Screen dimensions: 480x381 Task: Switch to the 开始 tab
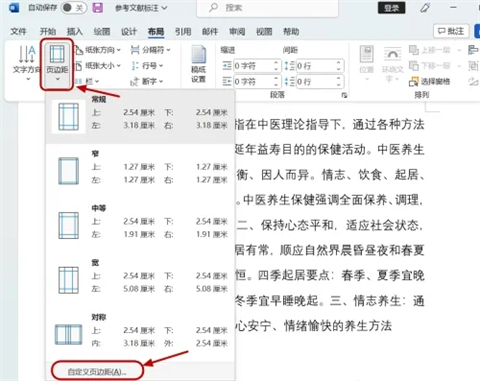(48, 32)
